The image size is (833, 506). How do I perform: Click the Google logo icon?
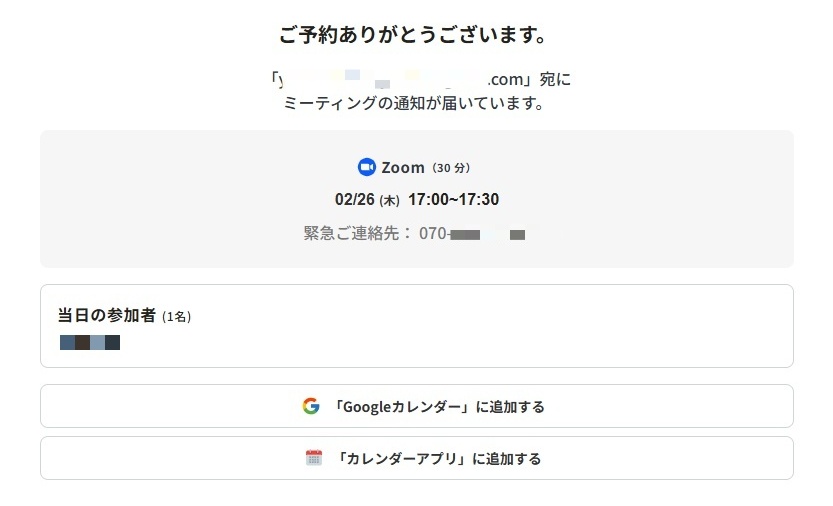click(311, 406)
